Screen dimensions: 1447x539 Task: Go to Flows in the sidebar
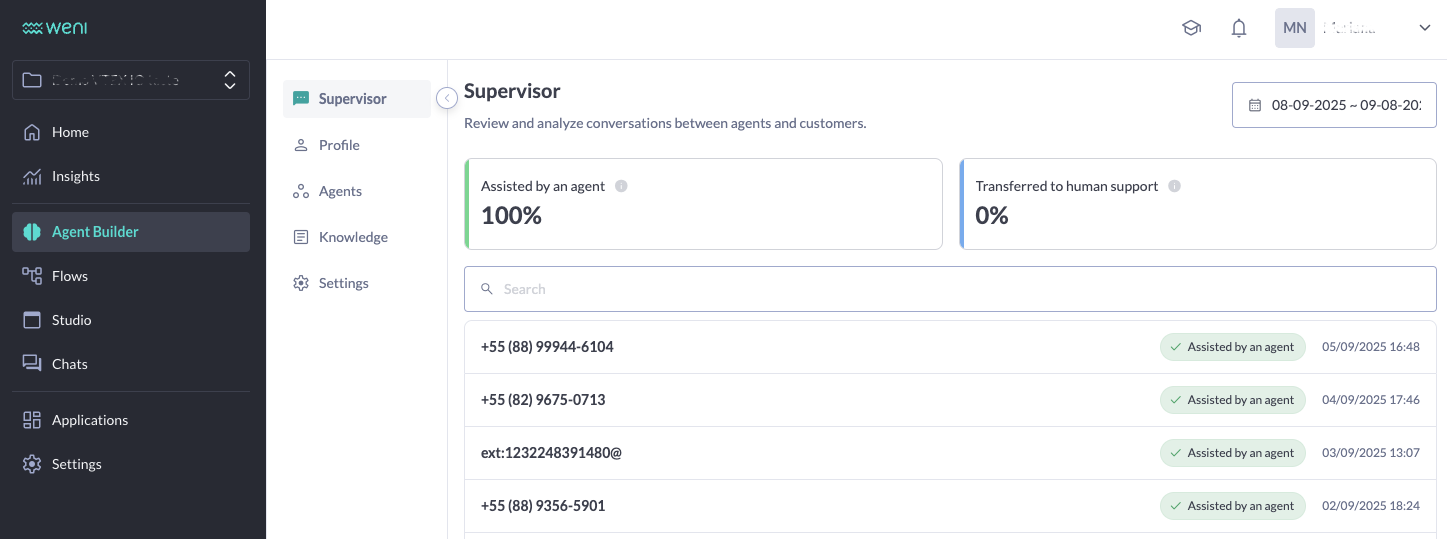point(70,276)
